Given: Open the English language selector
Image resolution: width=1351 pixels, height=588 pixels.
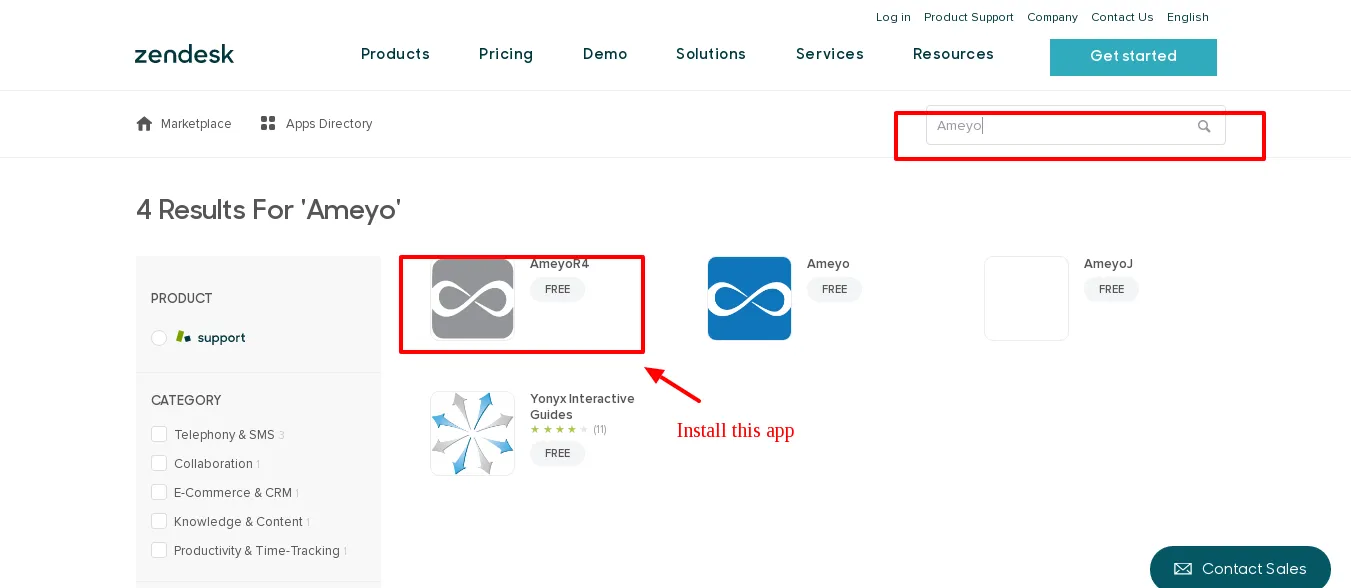Looking at the screenshot, I should 1188,17.
